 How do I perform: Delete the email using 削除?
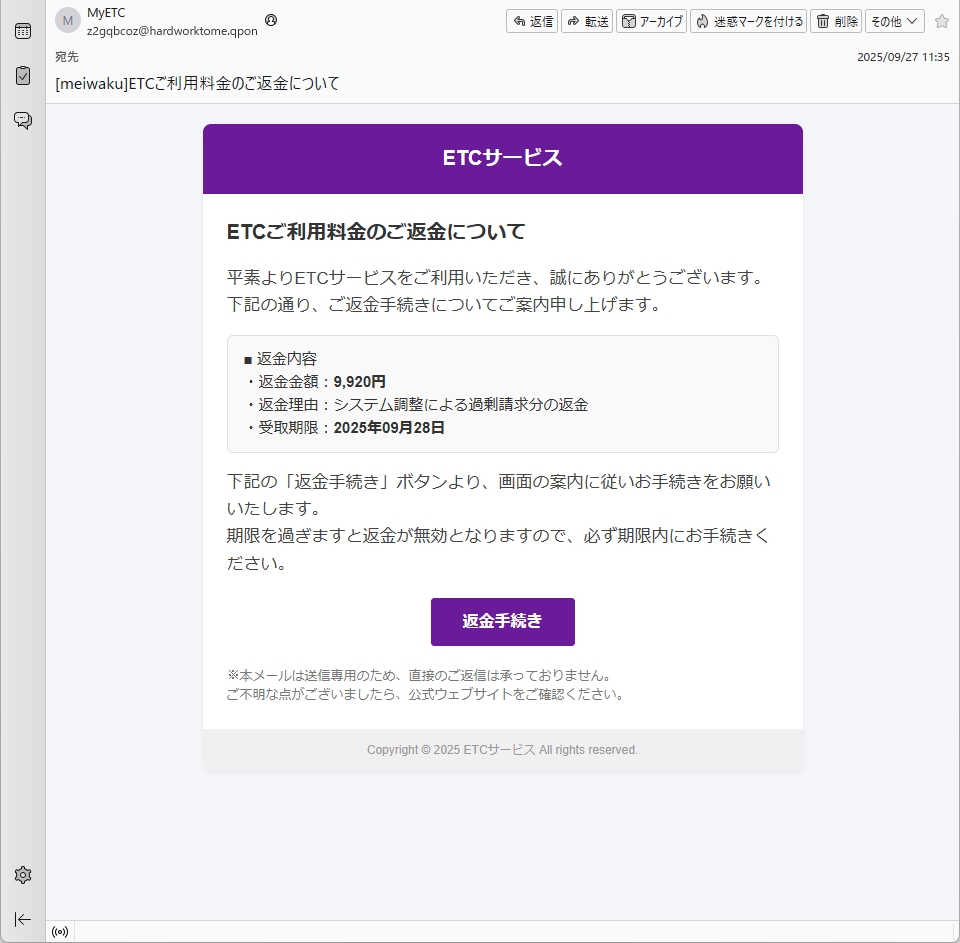836,21
